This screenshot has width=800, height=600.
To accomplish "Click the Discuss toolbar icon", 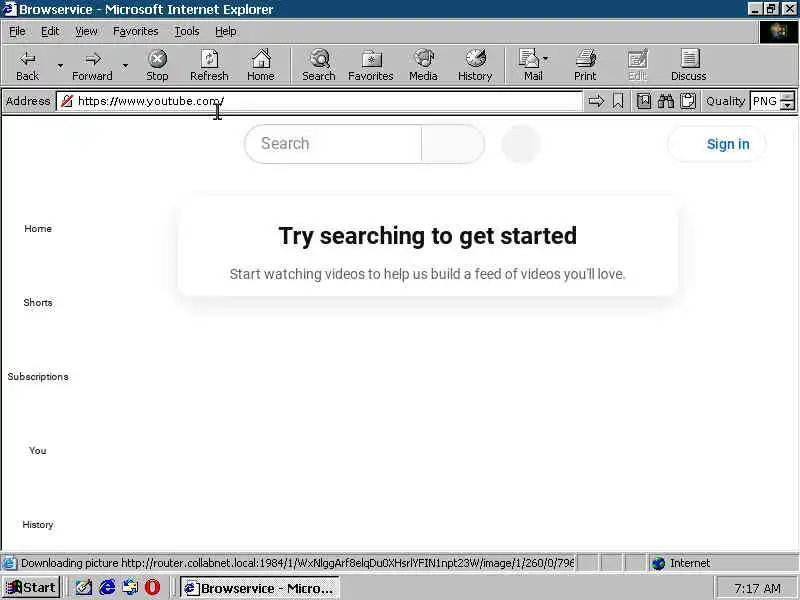I will click(689, 65).
